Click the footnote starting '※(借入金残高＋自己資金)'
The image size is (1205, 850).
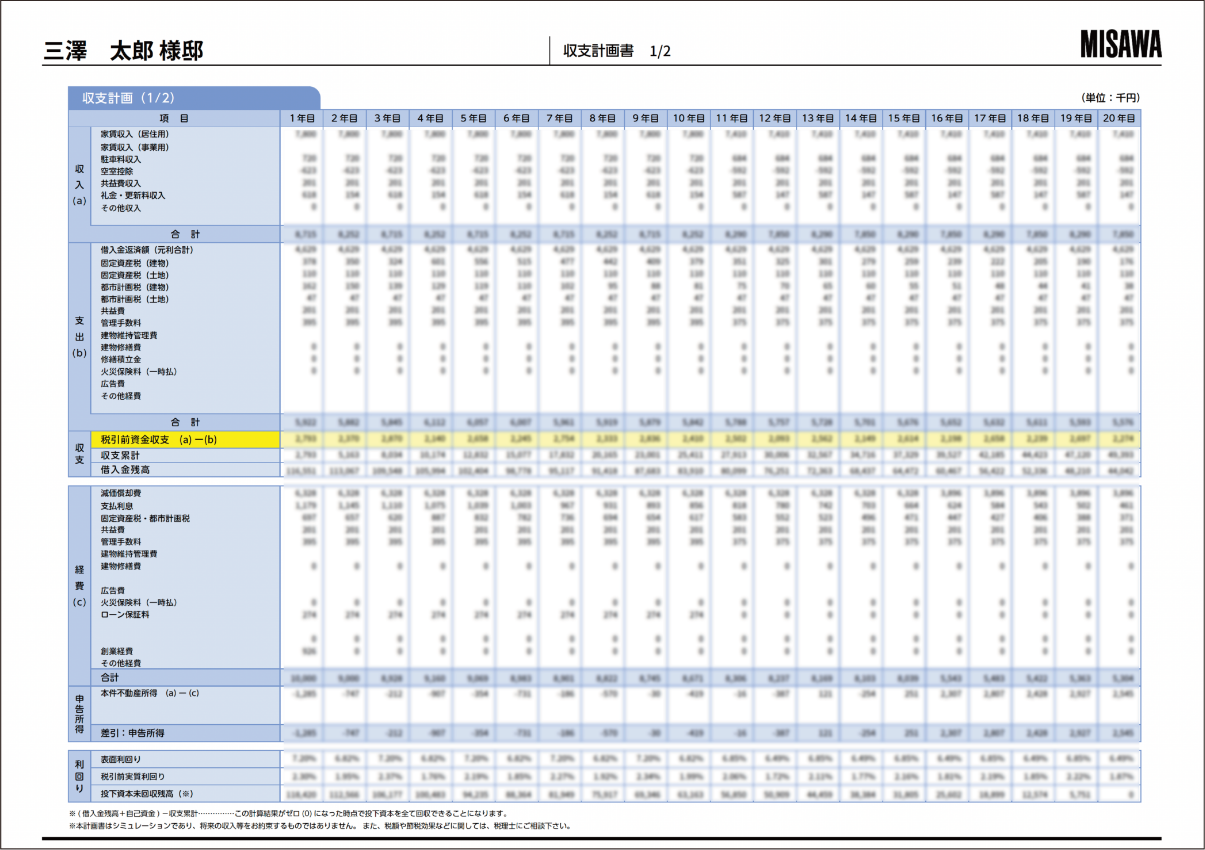tap(290, 814)
